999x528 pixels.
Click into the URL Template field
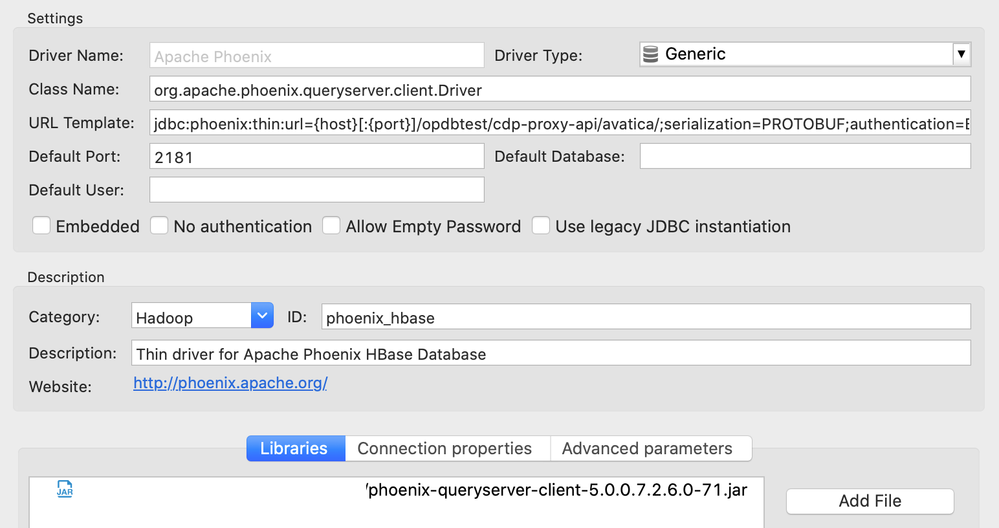[x=560, y=123]
